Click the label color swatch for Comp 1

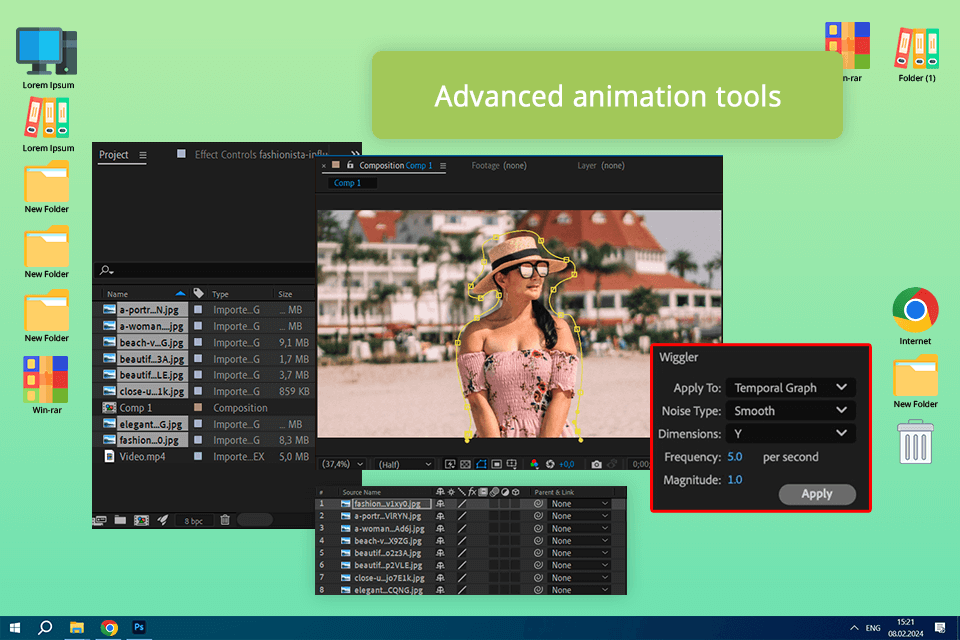click(198, 407)
